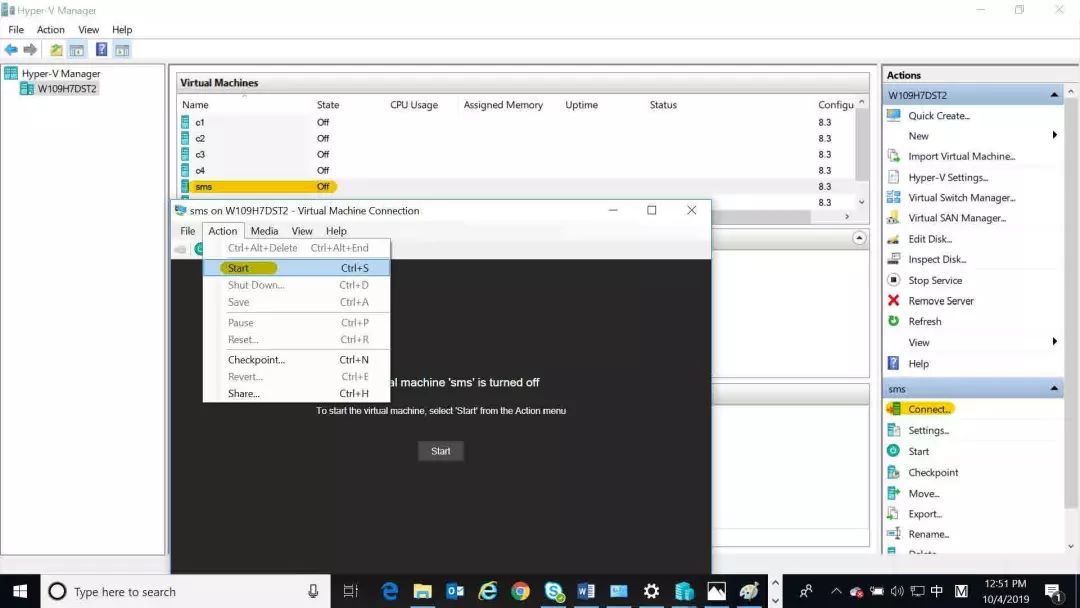
Task: Open Hyper-V Settings via its icon
Action: [893, 177]
